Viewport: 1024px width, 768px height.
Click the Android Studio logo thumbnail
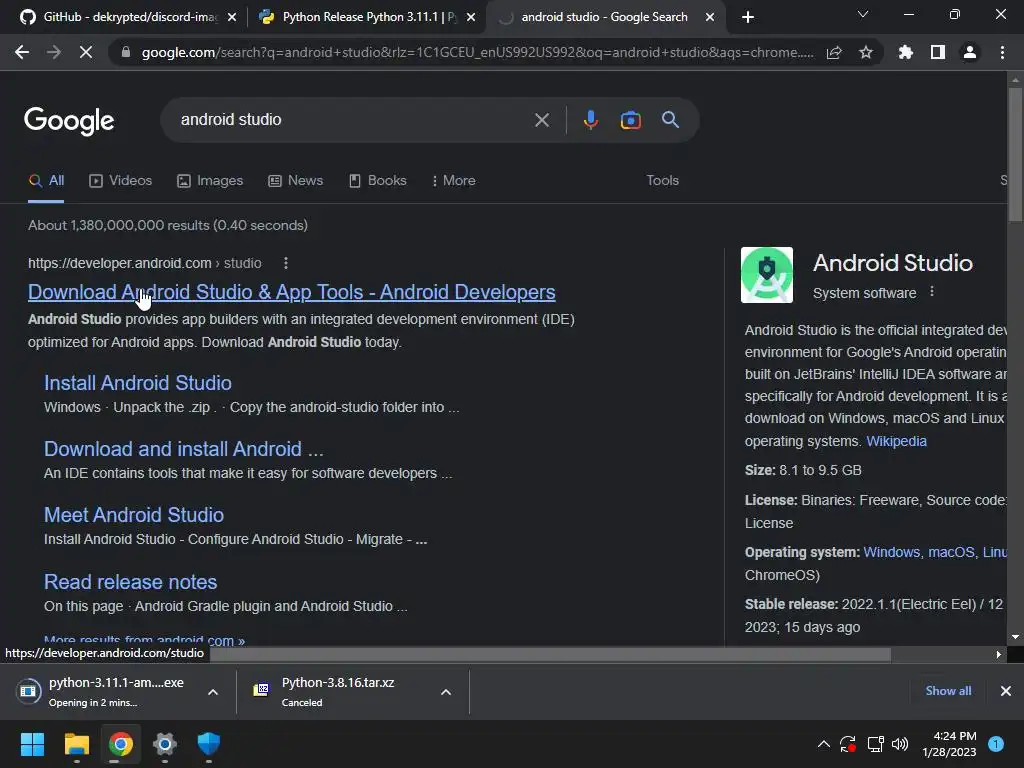[767, 275]
